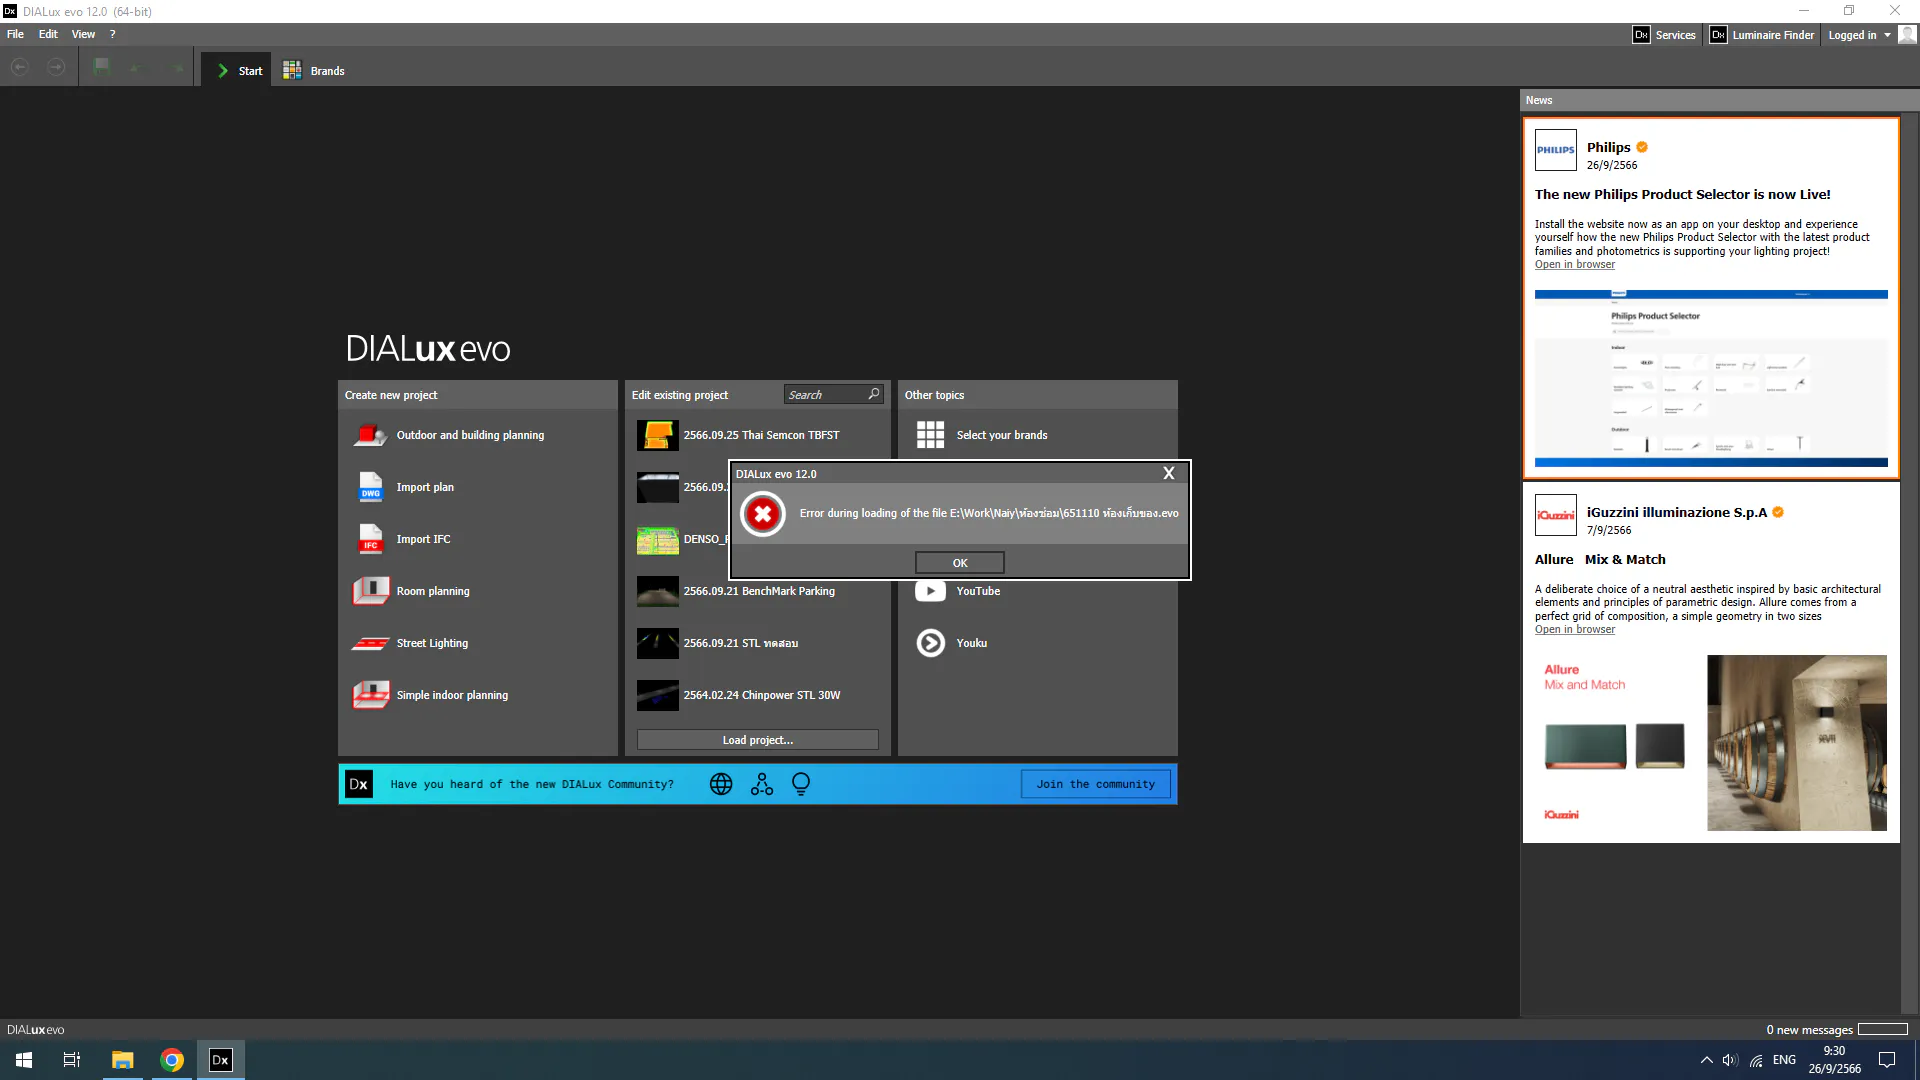Click the Dx logo in community banner

(x=359, y=784)
